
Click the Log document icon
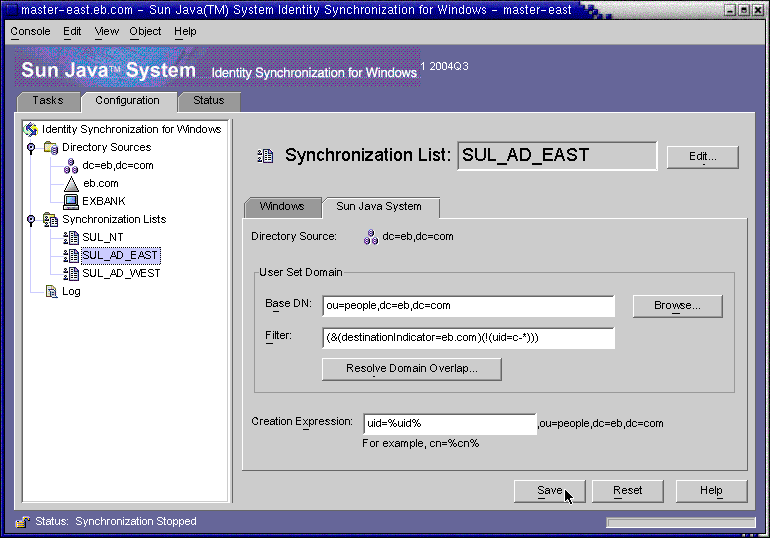(x=51, y=292)
